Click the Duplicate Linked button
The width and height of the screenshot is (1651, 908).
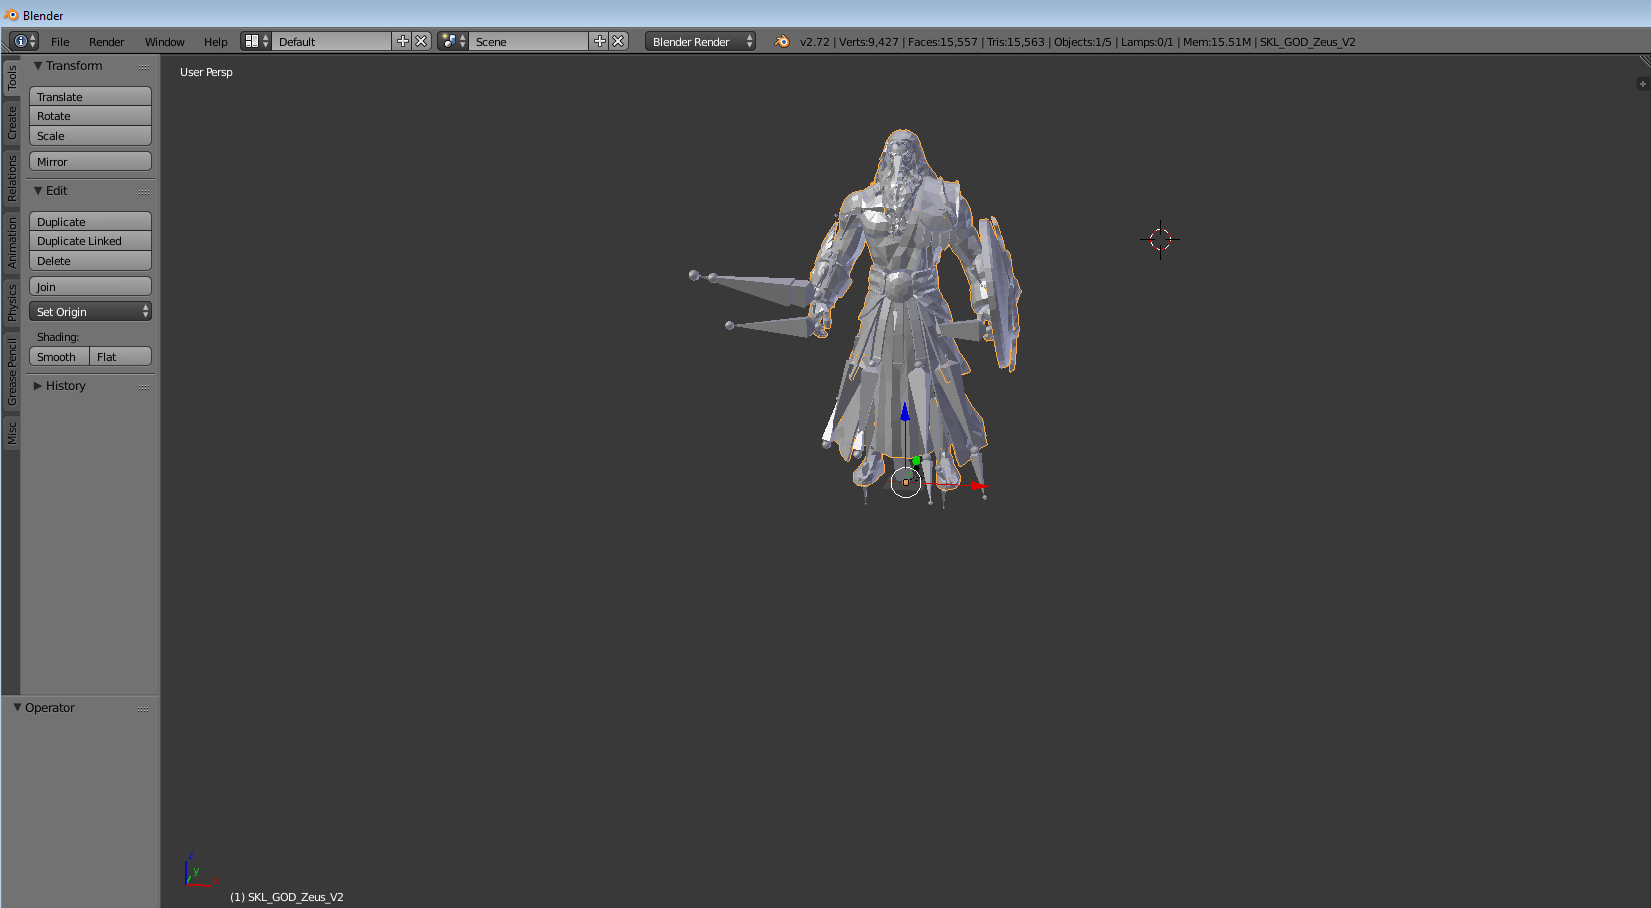pyautogui.click(x=90, y=241)
